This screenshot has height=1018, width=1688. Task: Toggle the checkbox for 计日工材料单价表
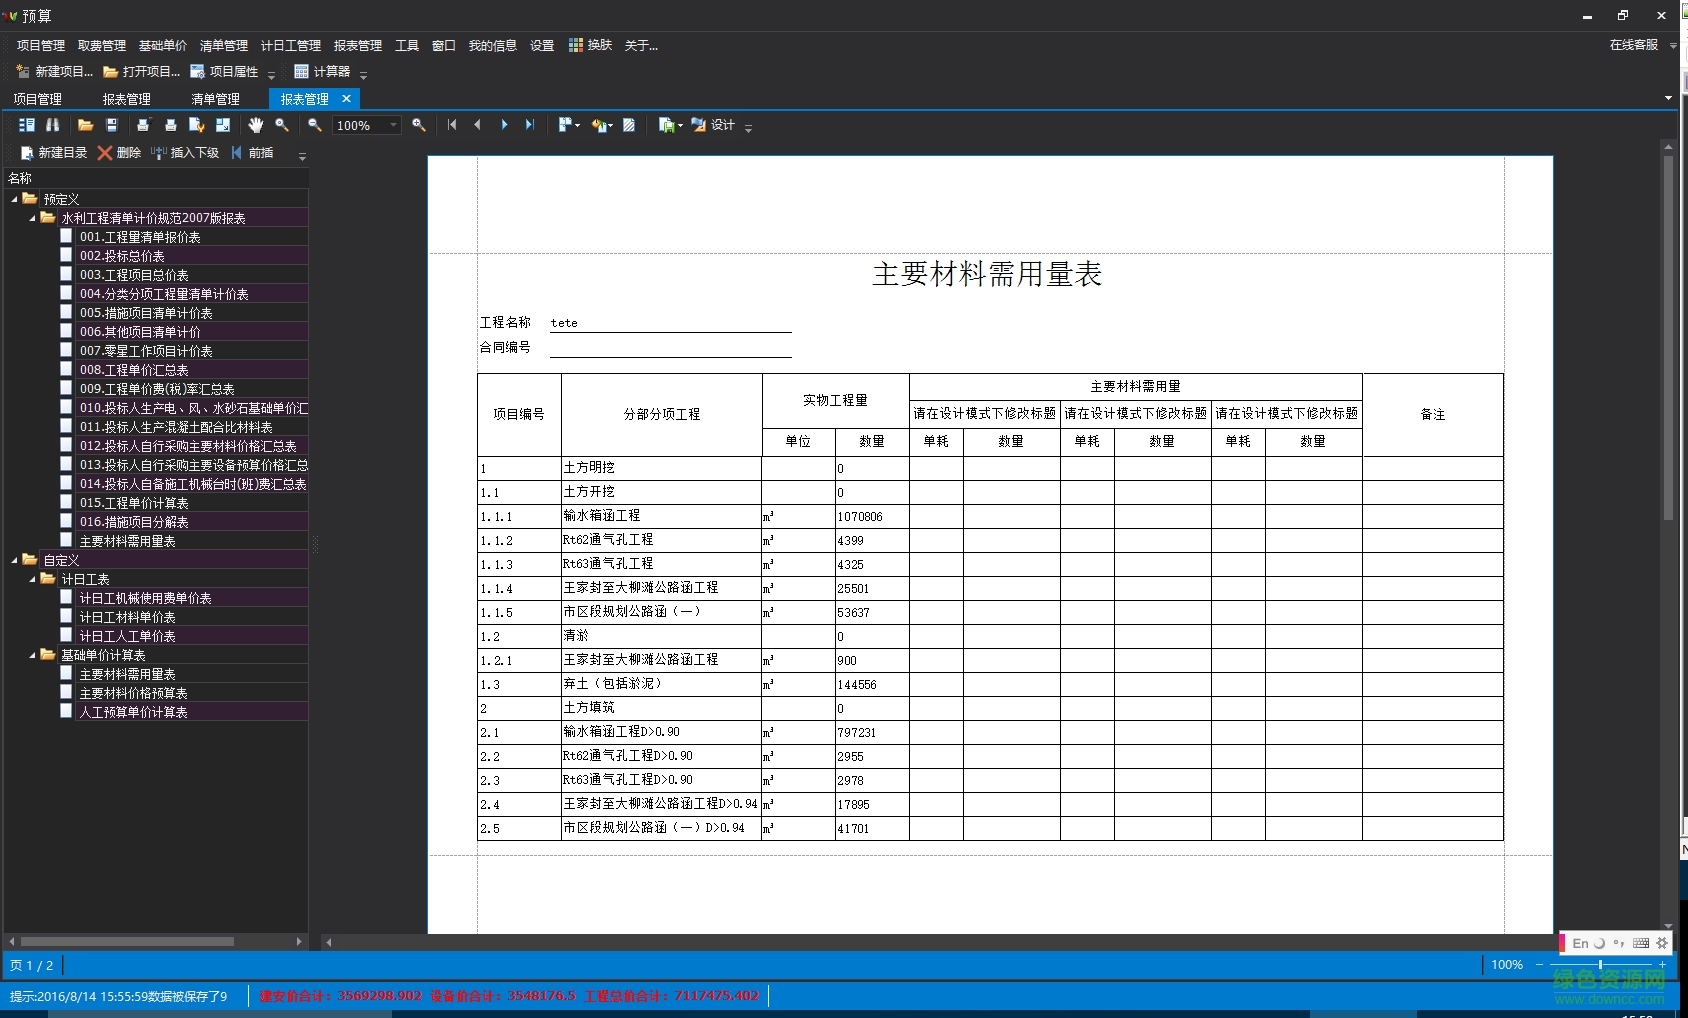coord(66,616)
